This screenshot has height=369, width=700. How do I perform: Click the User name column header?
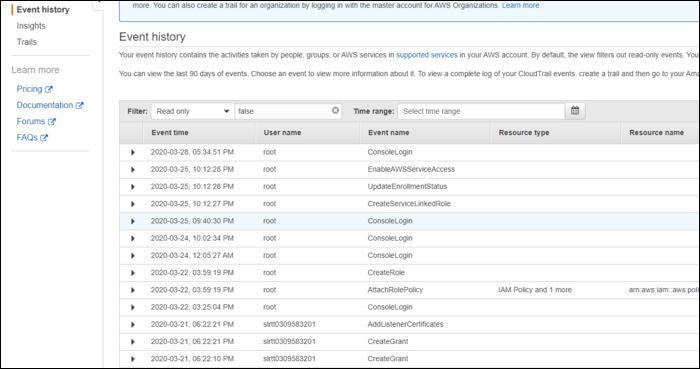click(x=282, y=133)
